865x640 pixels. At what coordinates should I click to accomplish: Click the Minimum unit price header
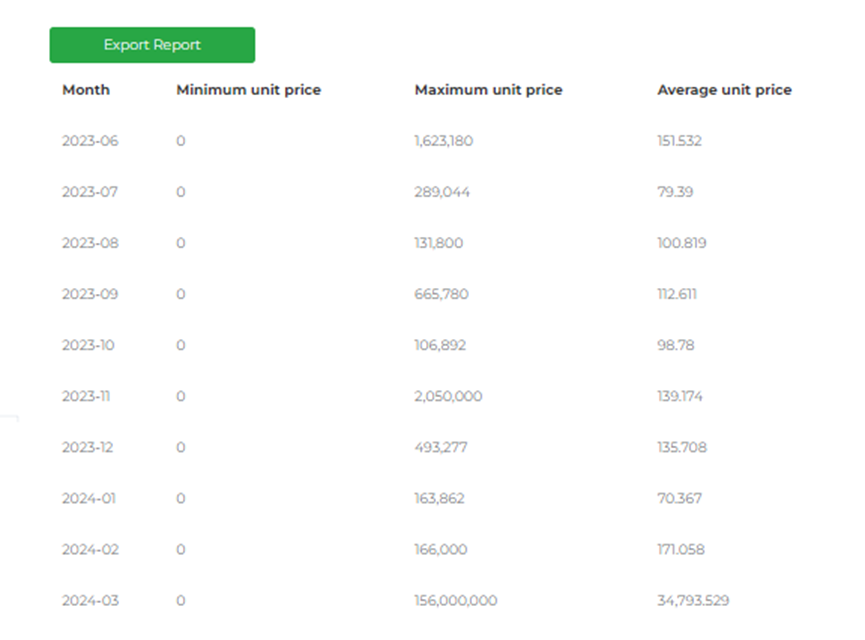tap(248, 90)
